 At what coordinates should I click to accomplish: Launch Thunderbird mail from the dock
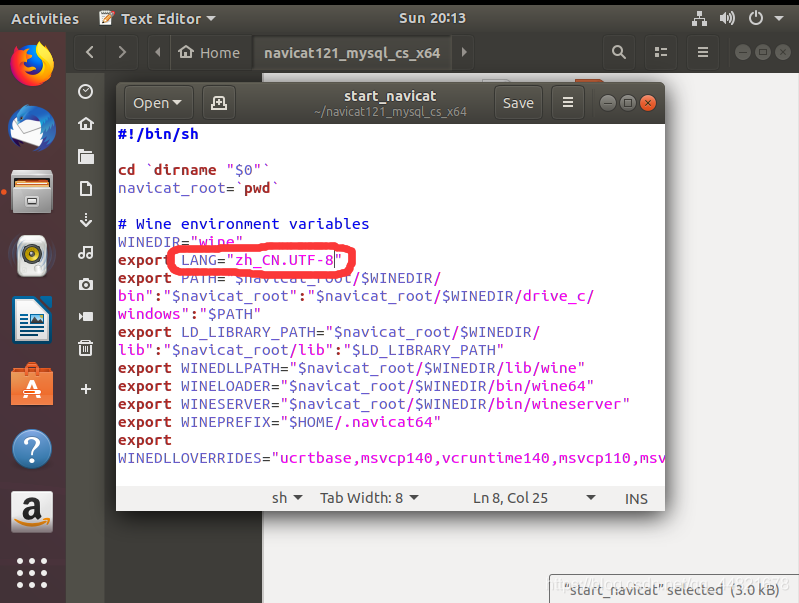[x=32, y=128]
